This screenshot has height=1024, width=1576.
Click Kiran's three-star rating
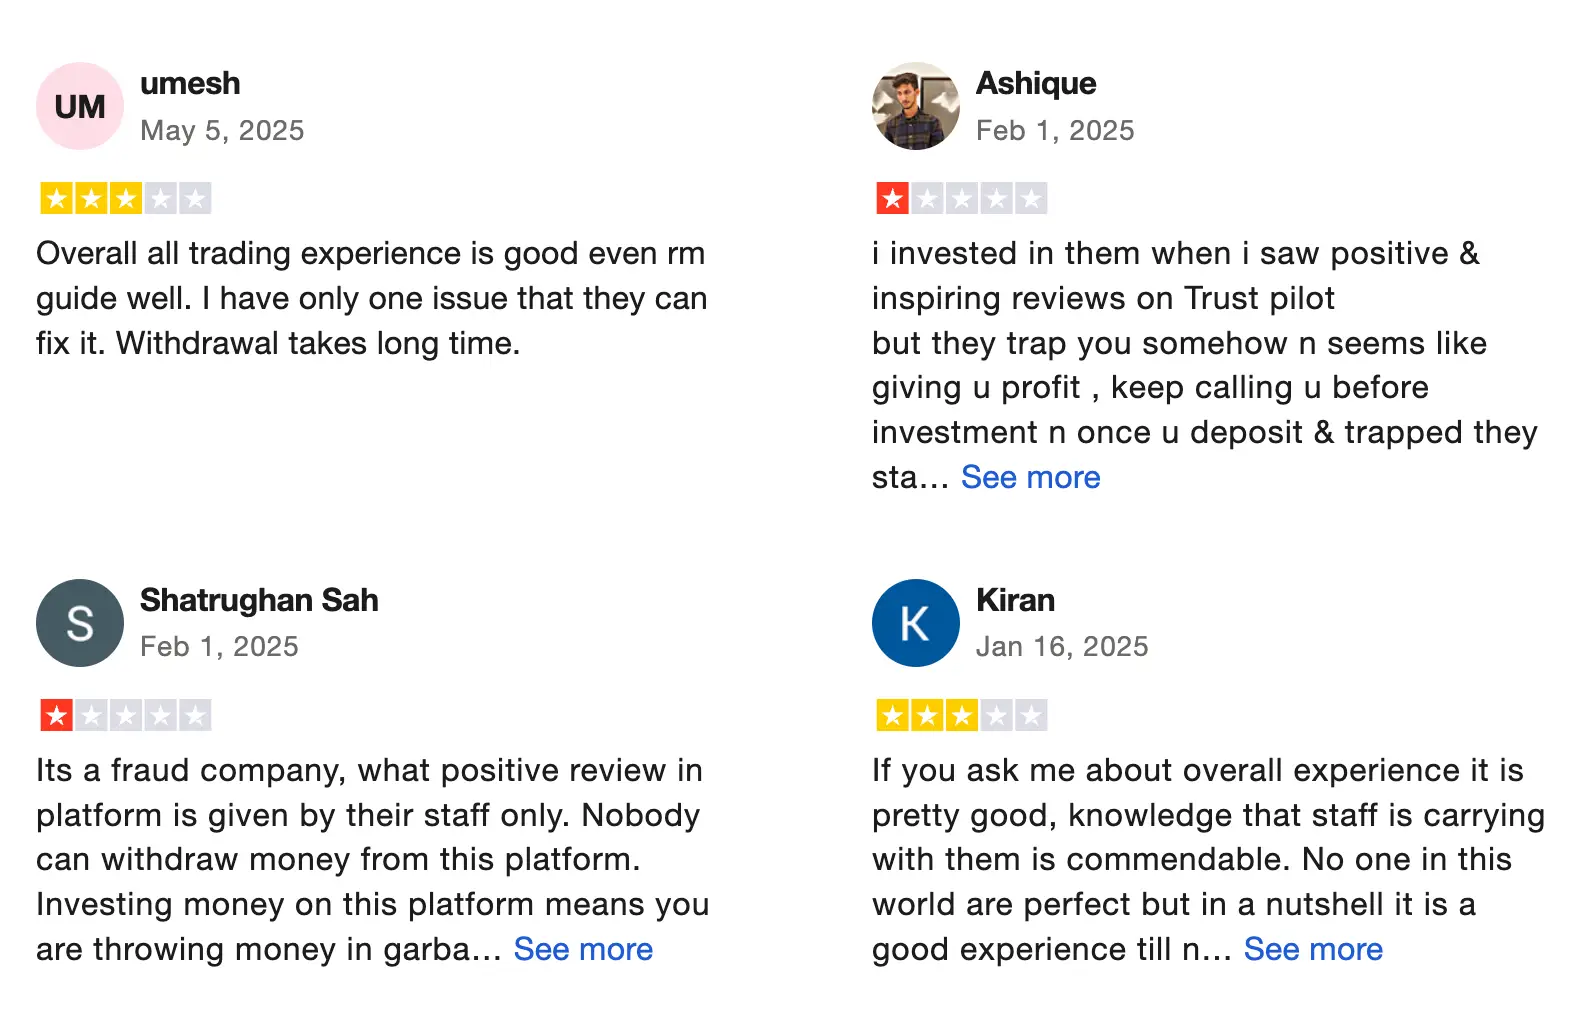961,716
